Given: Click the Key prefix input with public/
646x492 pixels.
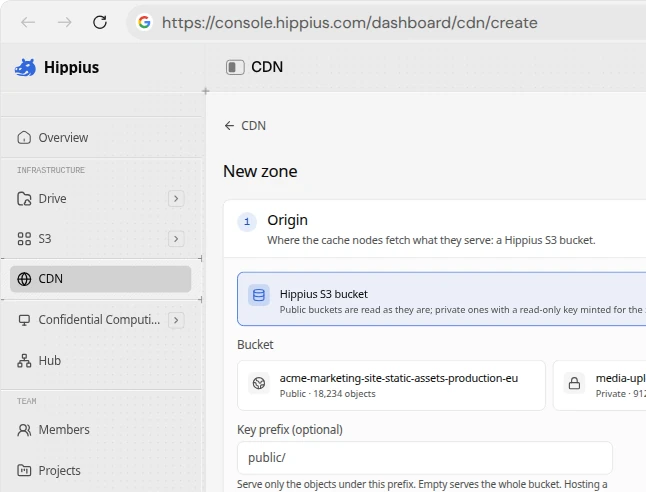Looking at the screenshot, I should (425, 458).
